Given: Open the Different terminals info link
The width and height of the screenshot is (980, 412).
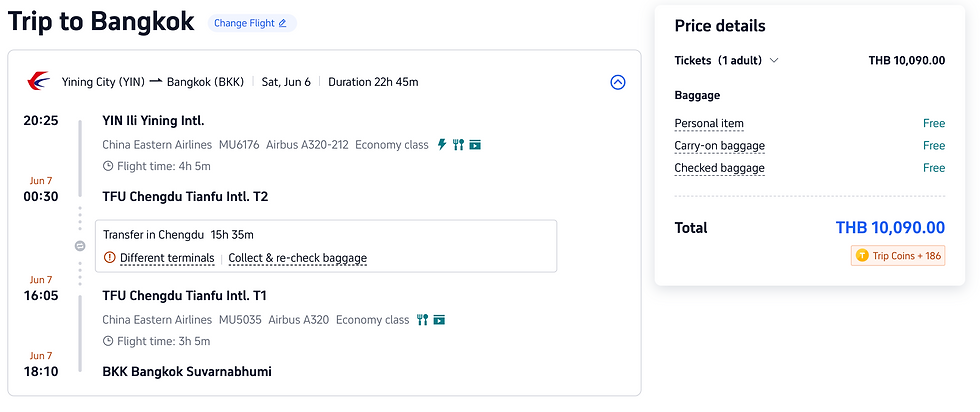Looking at the screenshot, I should [166, 258].
